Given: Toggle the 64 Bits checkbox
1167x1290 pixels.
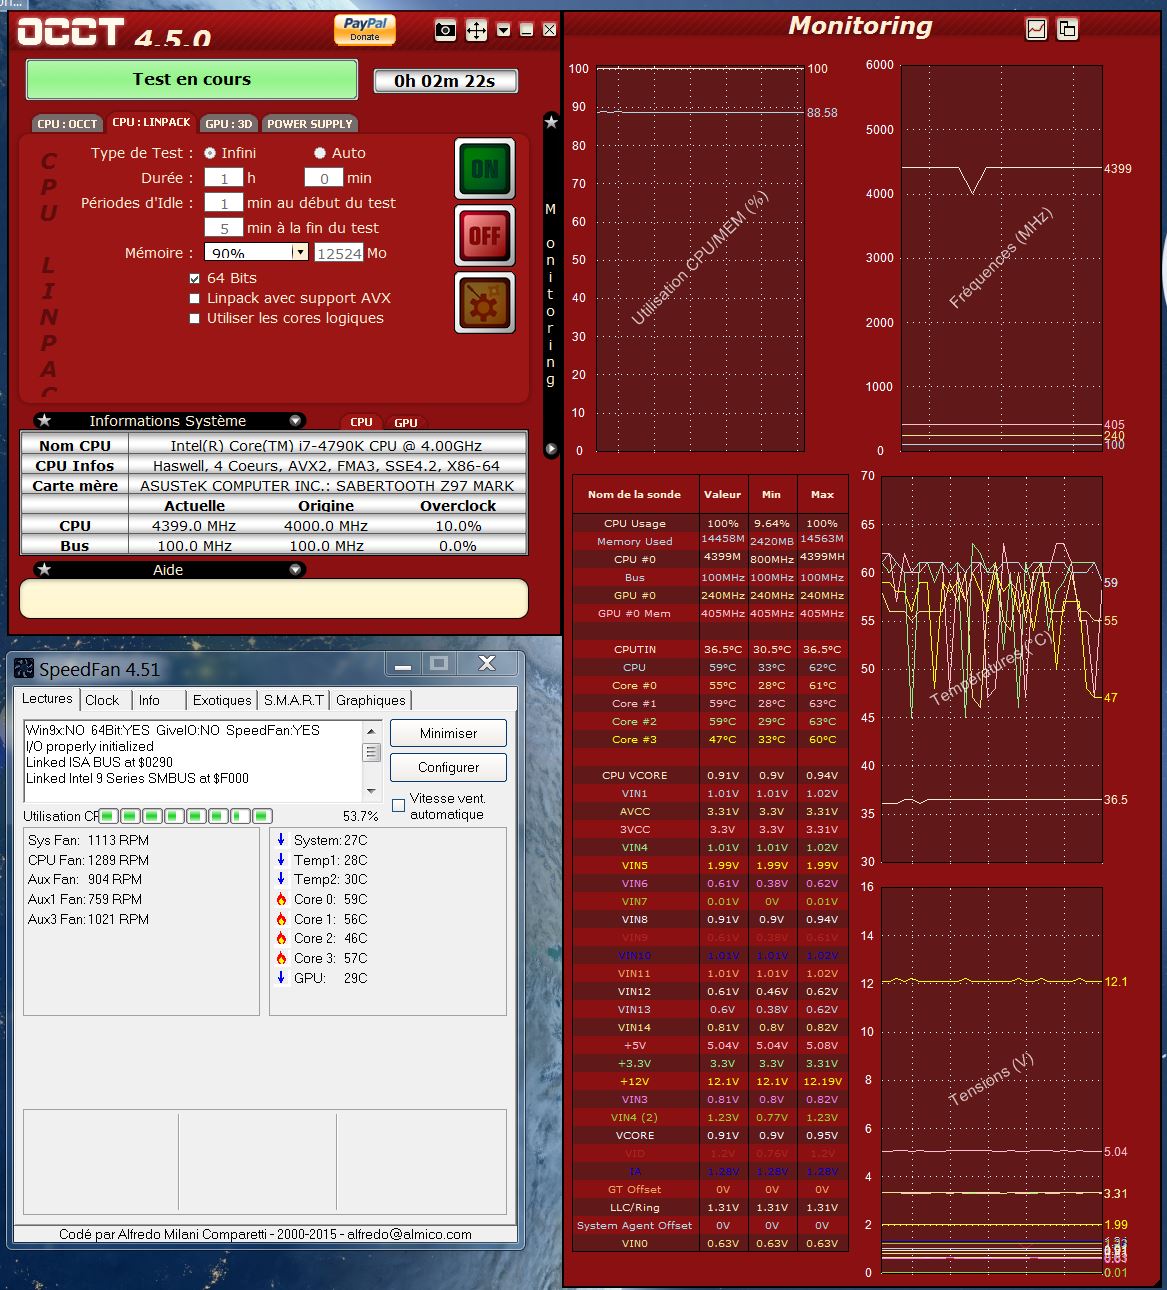Looking at the screenshot, I should click(x=195, y=278).
